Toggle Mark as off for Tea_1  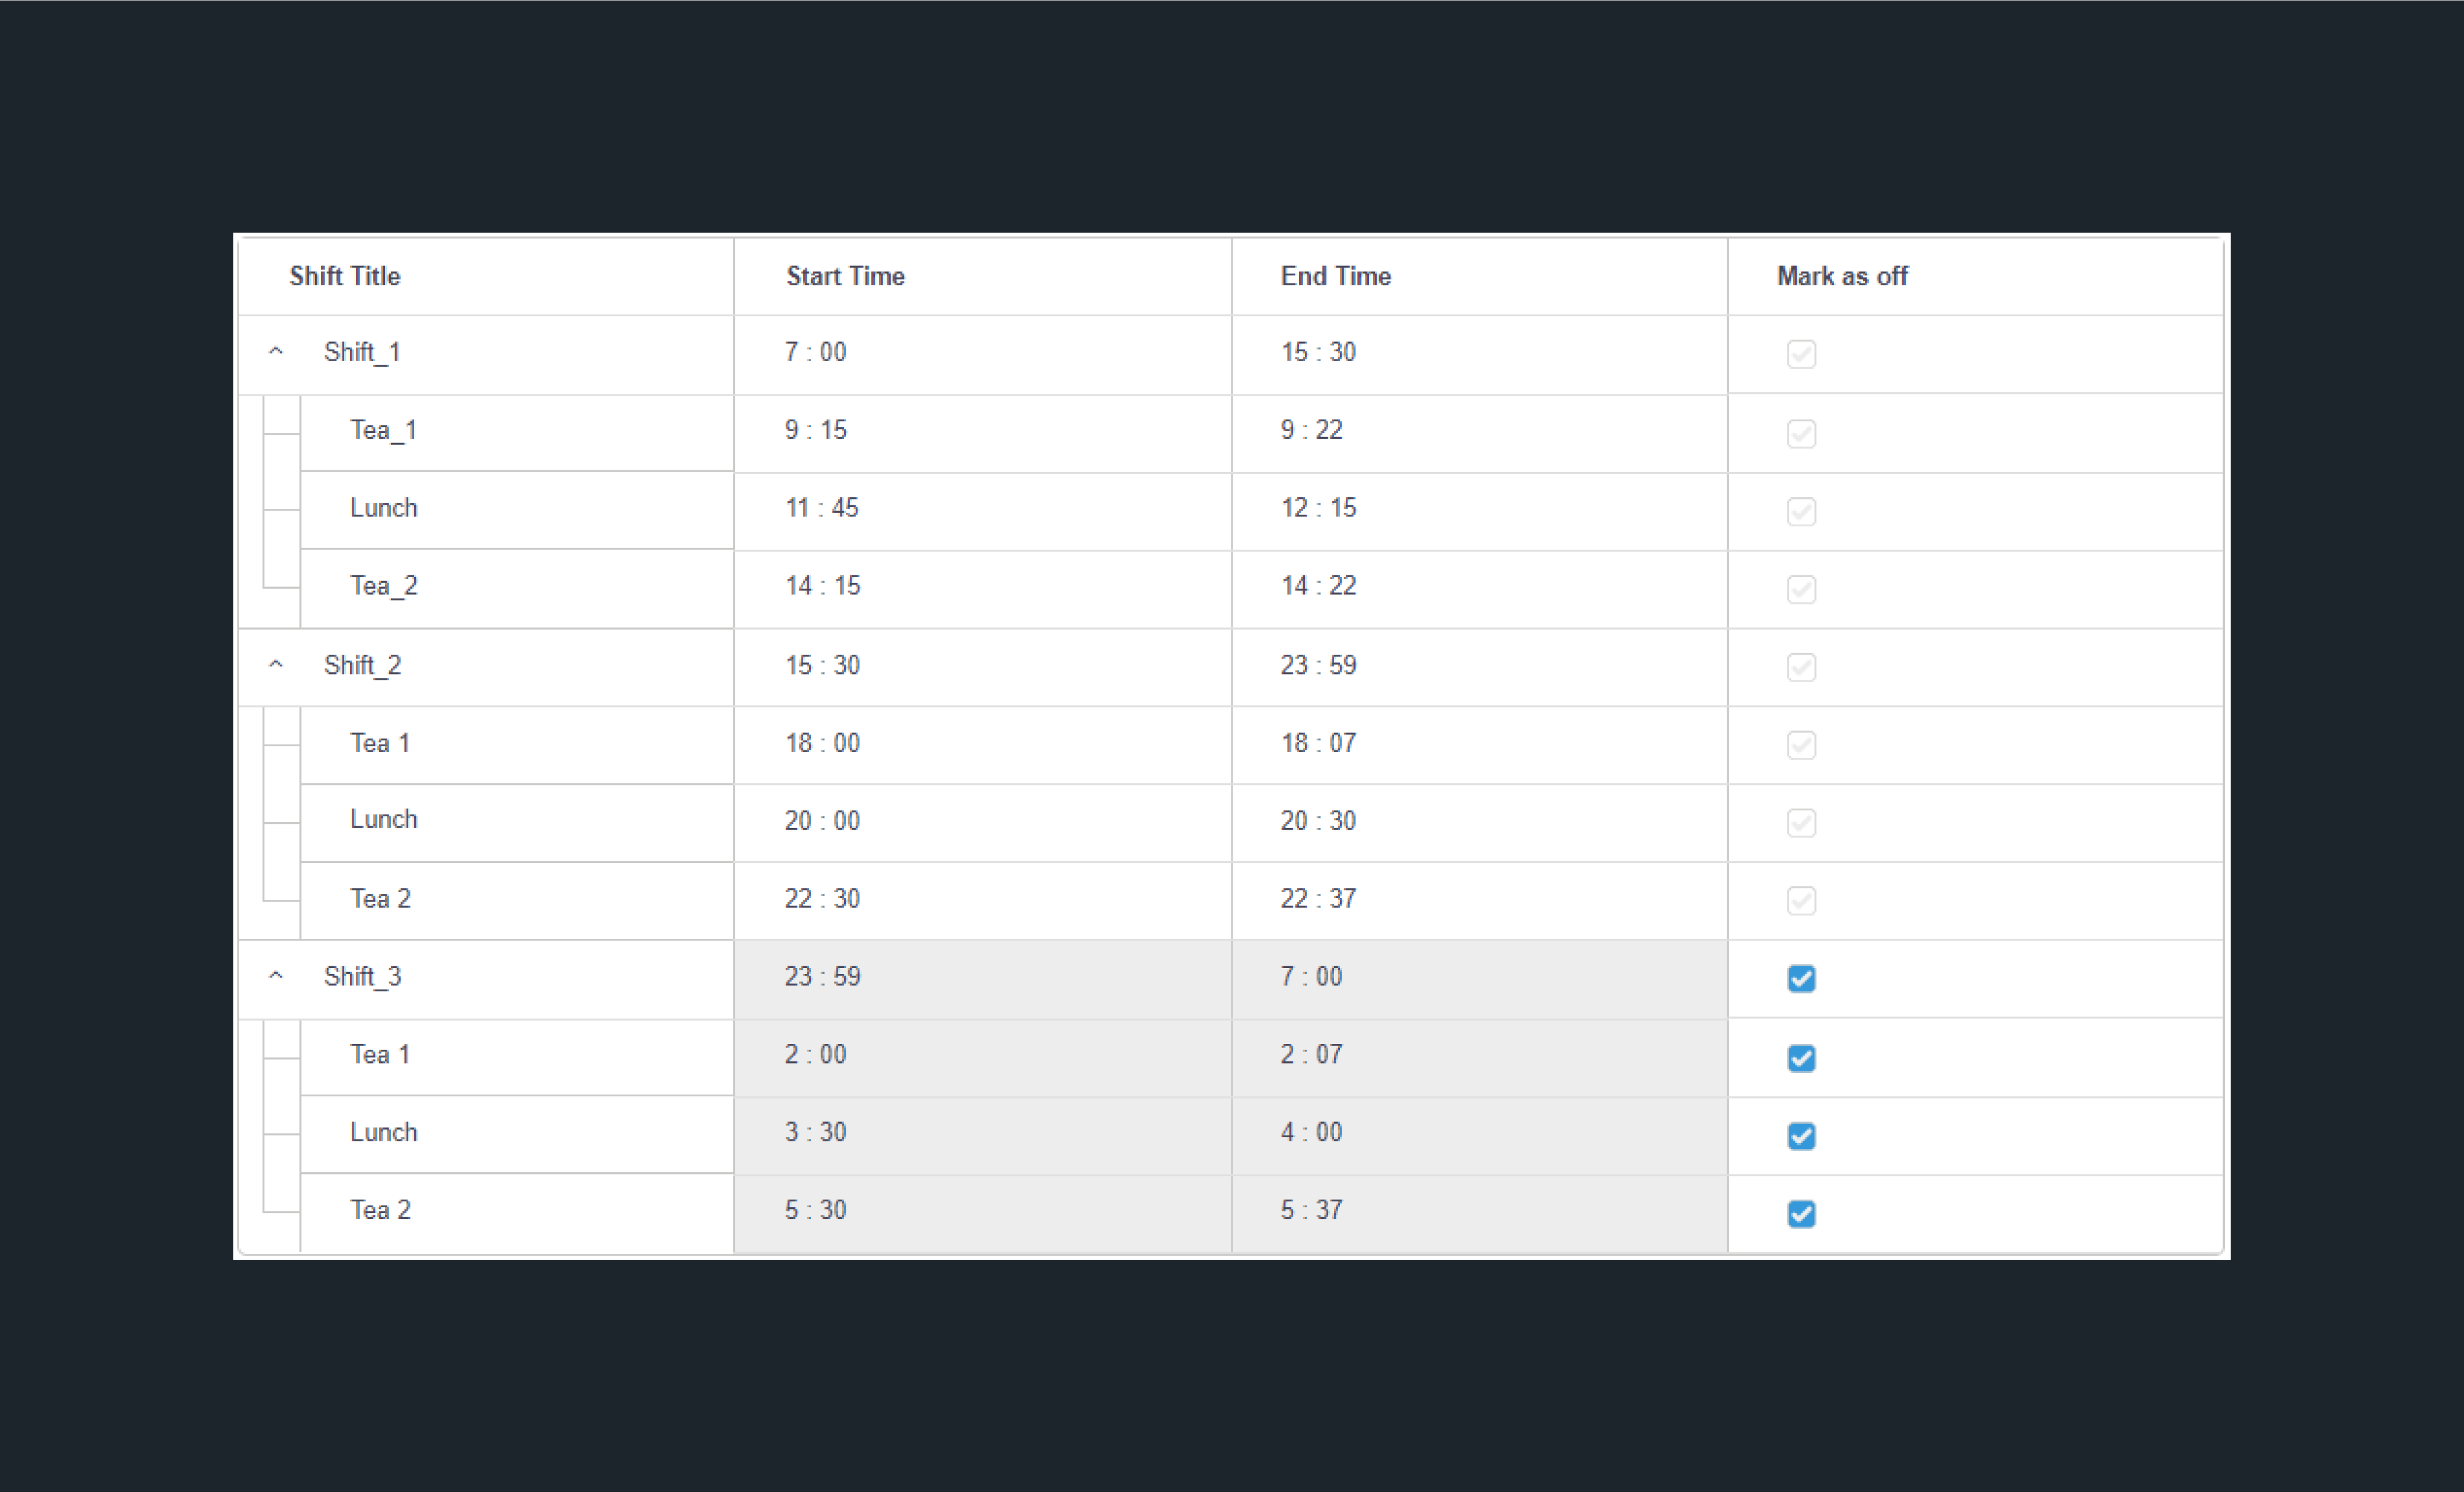[x=1801, y=433]
